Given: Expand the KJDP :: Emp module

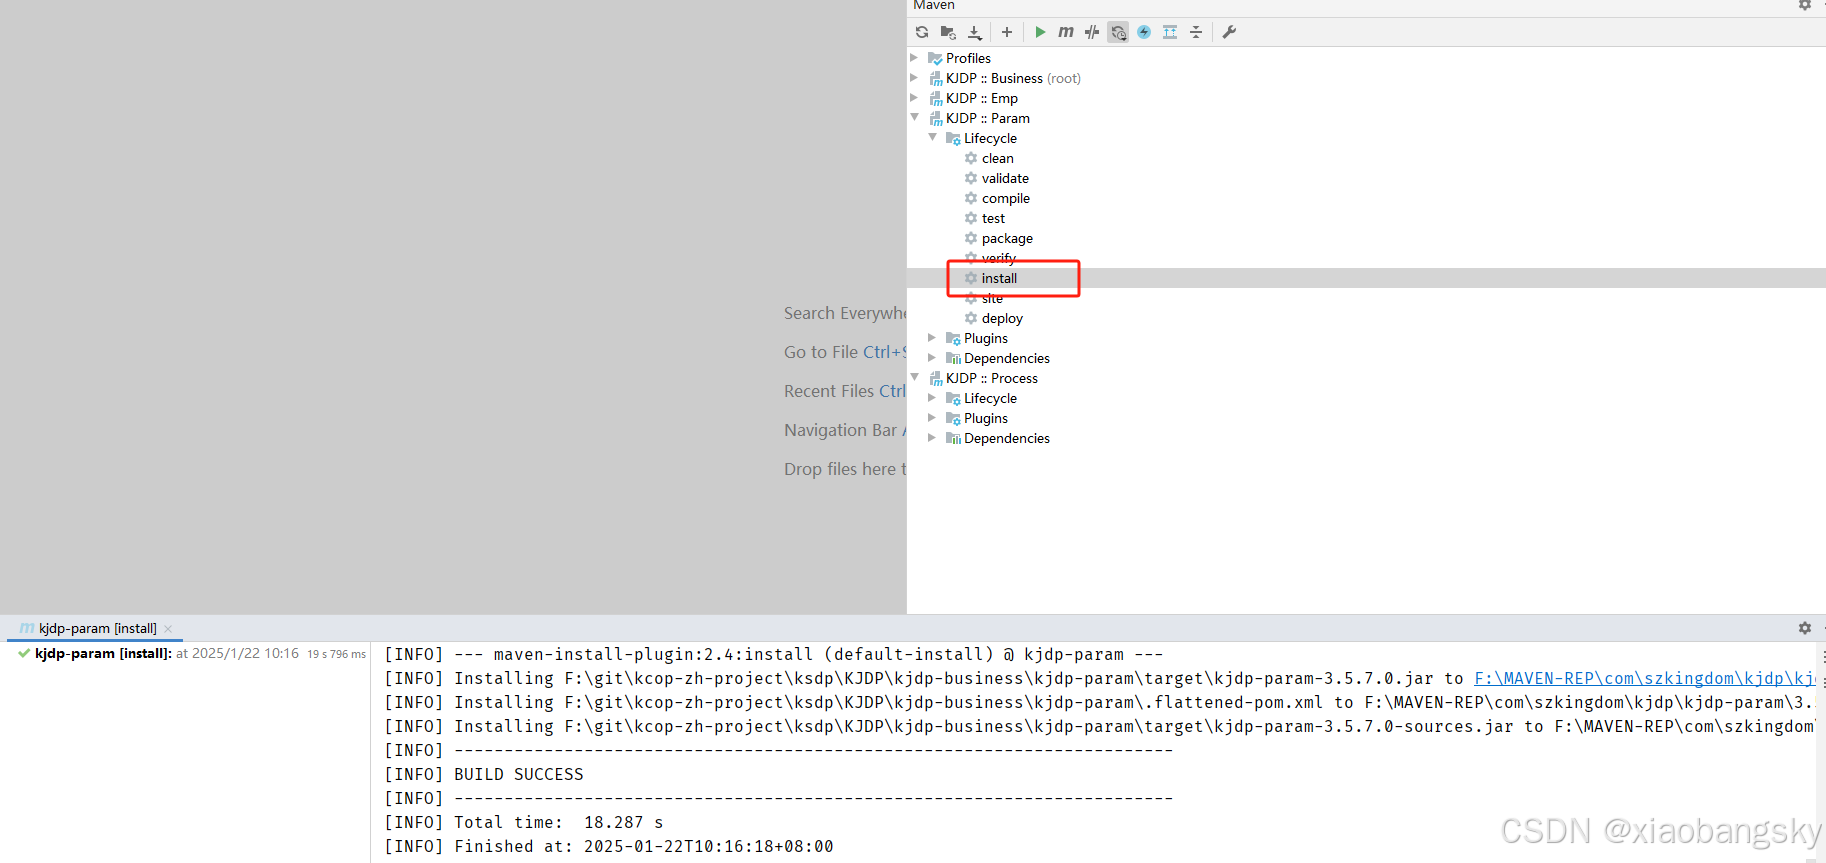Looking at the screenshot, I should coord(914,98).
